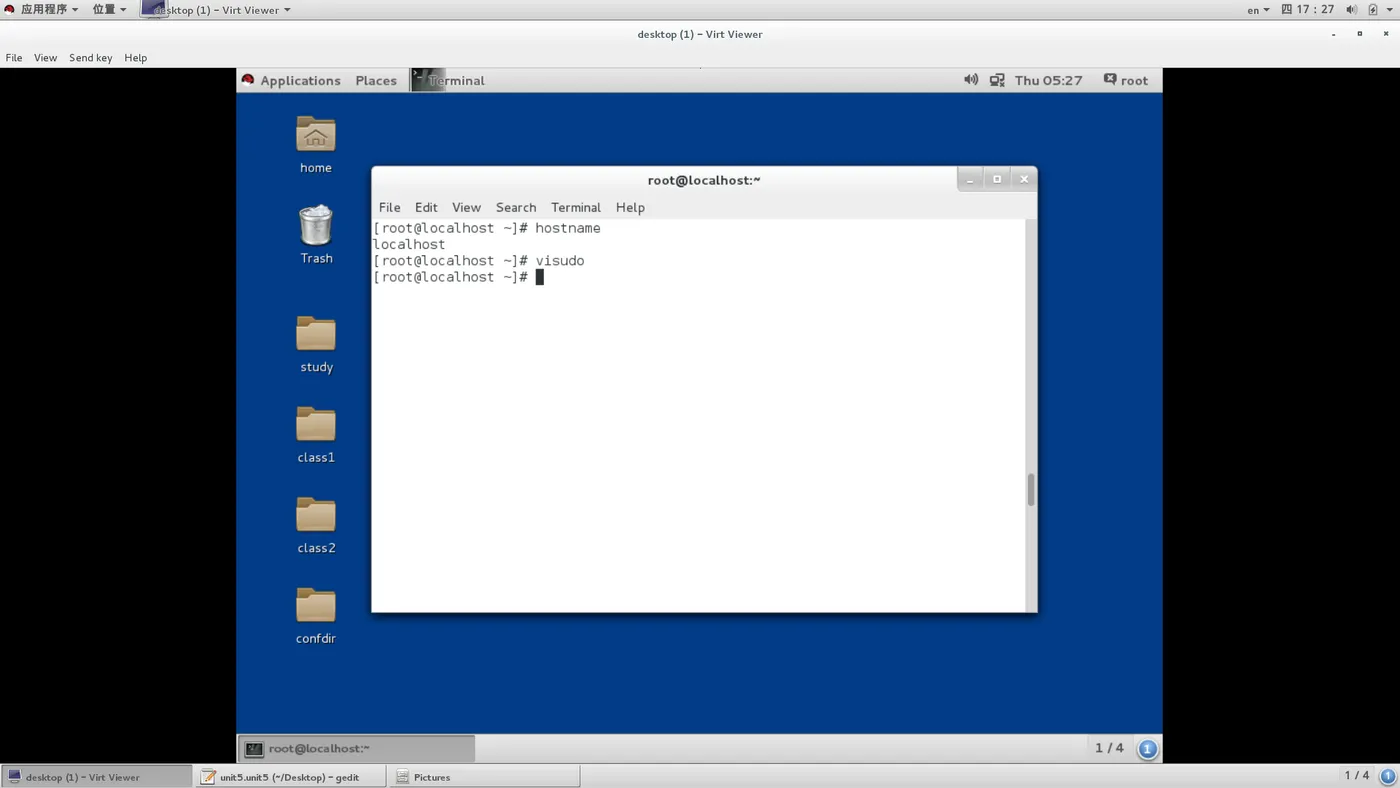Click the hostname command line text
Image resolution: width=1400 pixels, height=788 pixels.
(x=568, y=228)
